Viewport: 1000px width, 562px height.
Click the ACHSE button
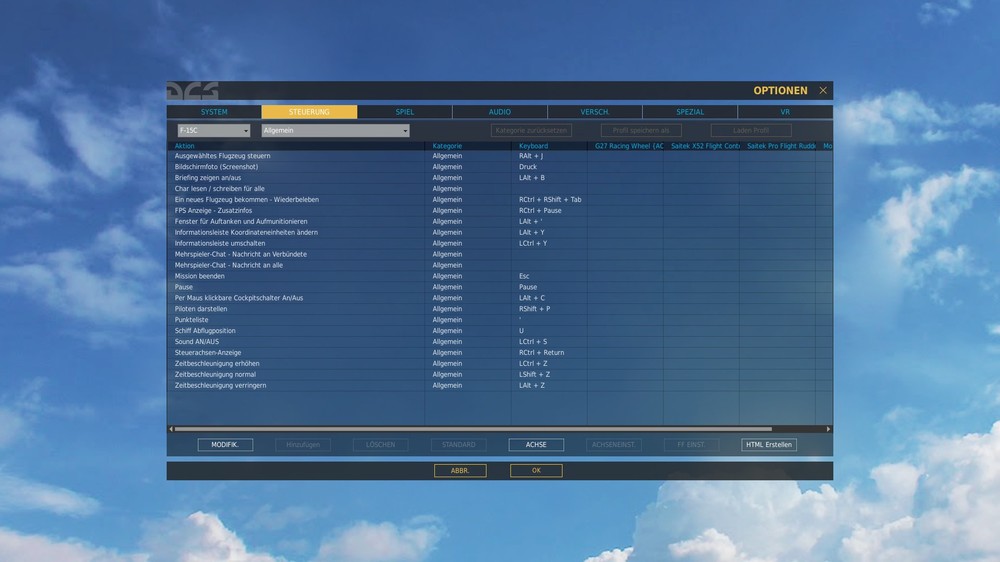(x=536, y=445)
